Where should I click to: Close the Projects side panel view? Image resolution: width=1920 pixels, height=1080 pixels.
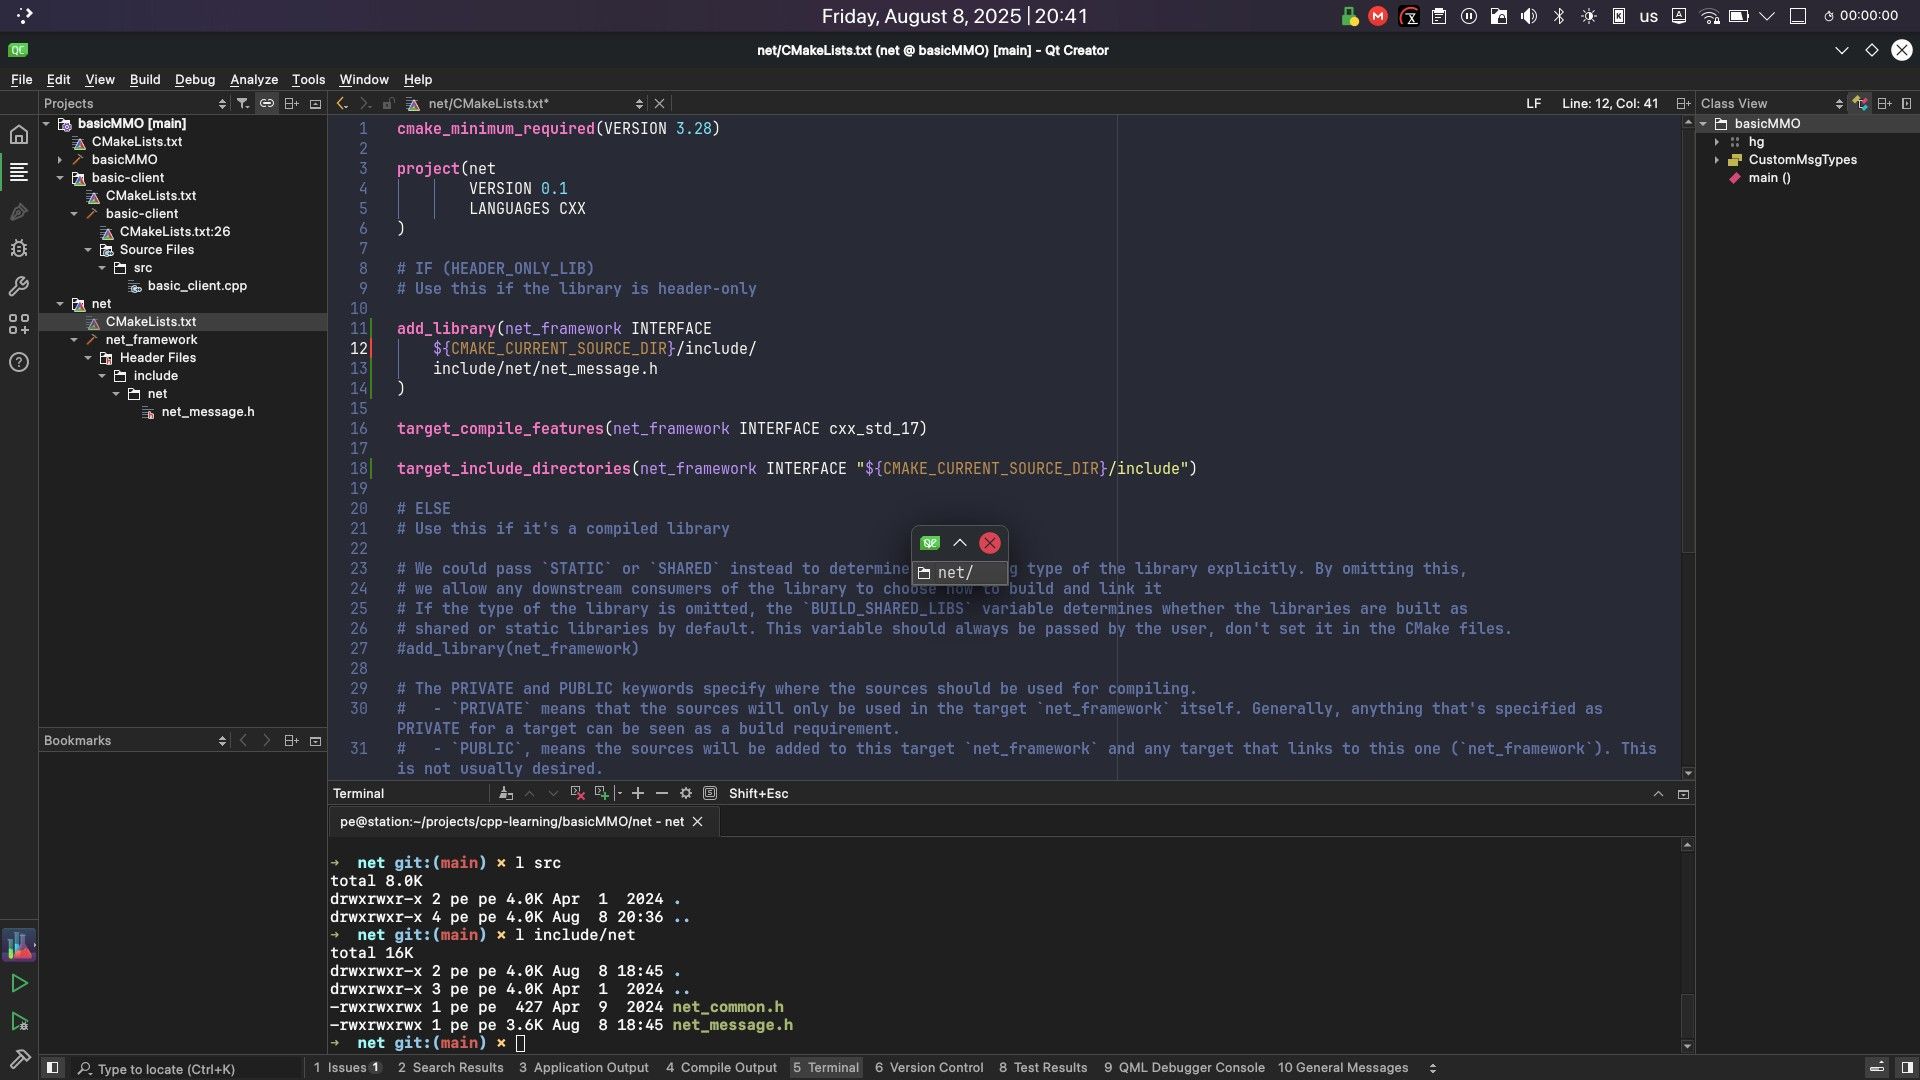pyautogui.click(x=315, y=104)
